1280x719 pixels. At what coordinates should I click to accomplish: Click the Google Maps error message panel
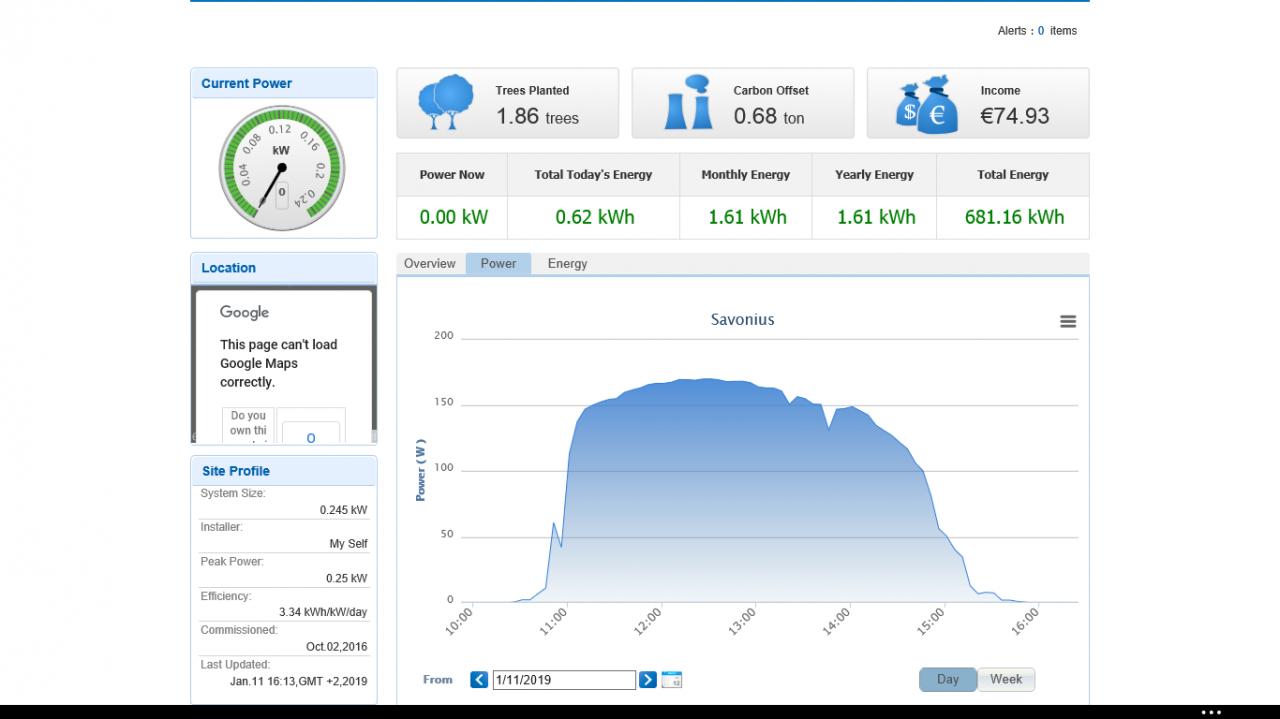click(x=284, y=366)
